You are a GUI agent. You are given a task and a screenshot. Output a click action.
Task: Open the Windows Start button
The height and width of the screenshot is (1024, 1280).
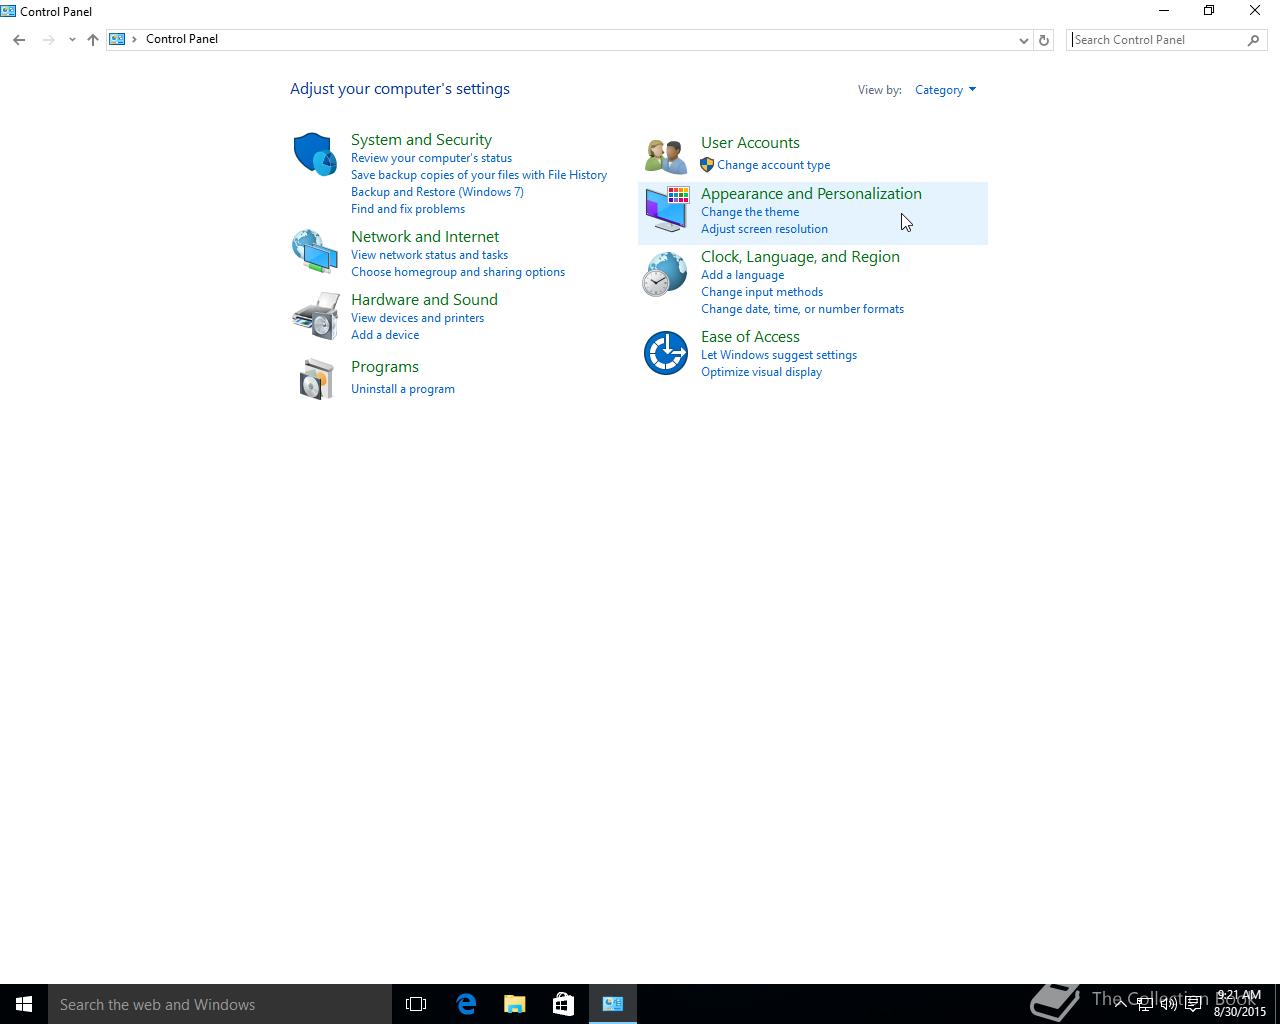[24, 1004]
